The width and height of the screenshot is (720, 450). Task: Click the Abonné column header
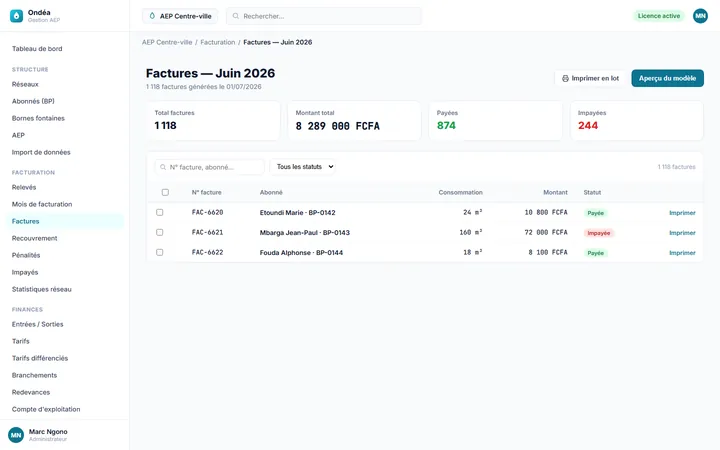tap(271, 192)
